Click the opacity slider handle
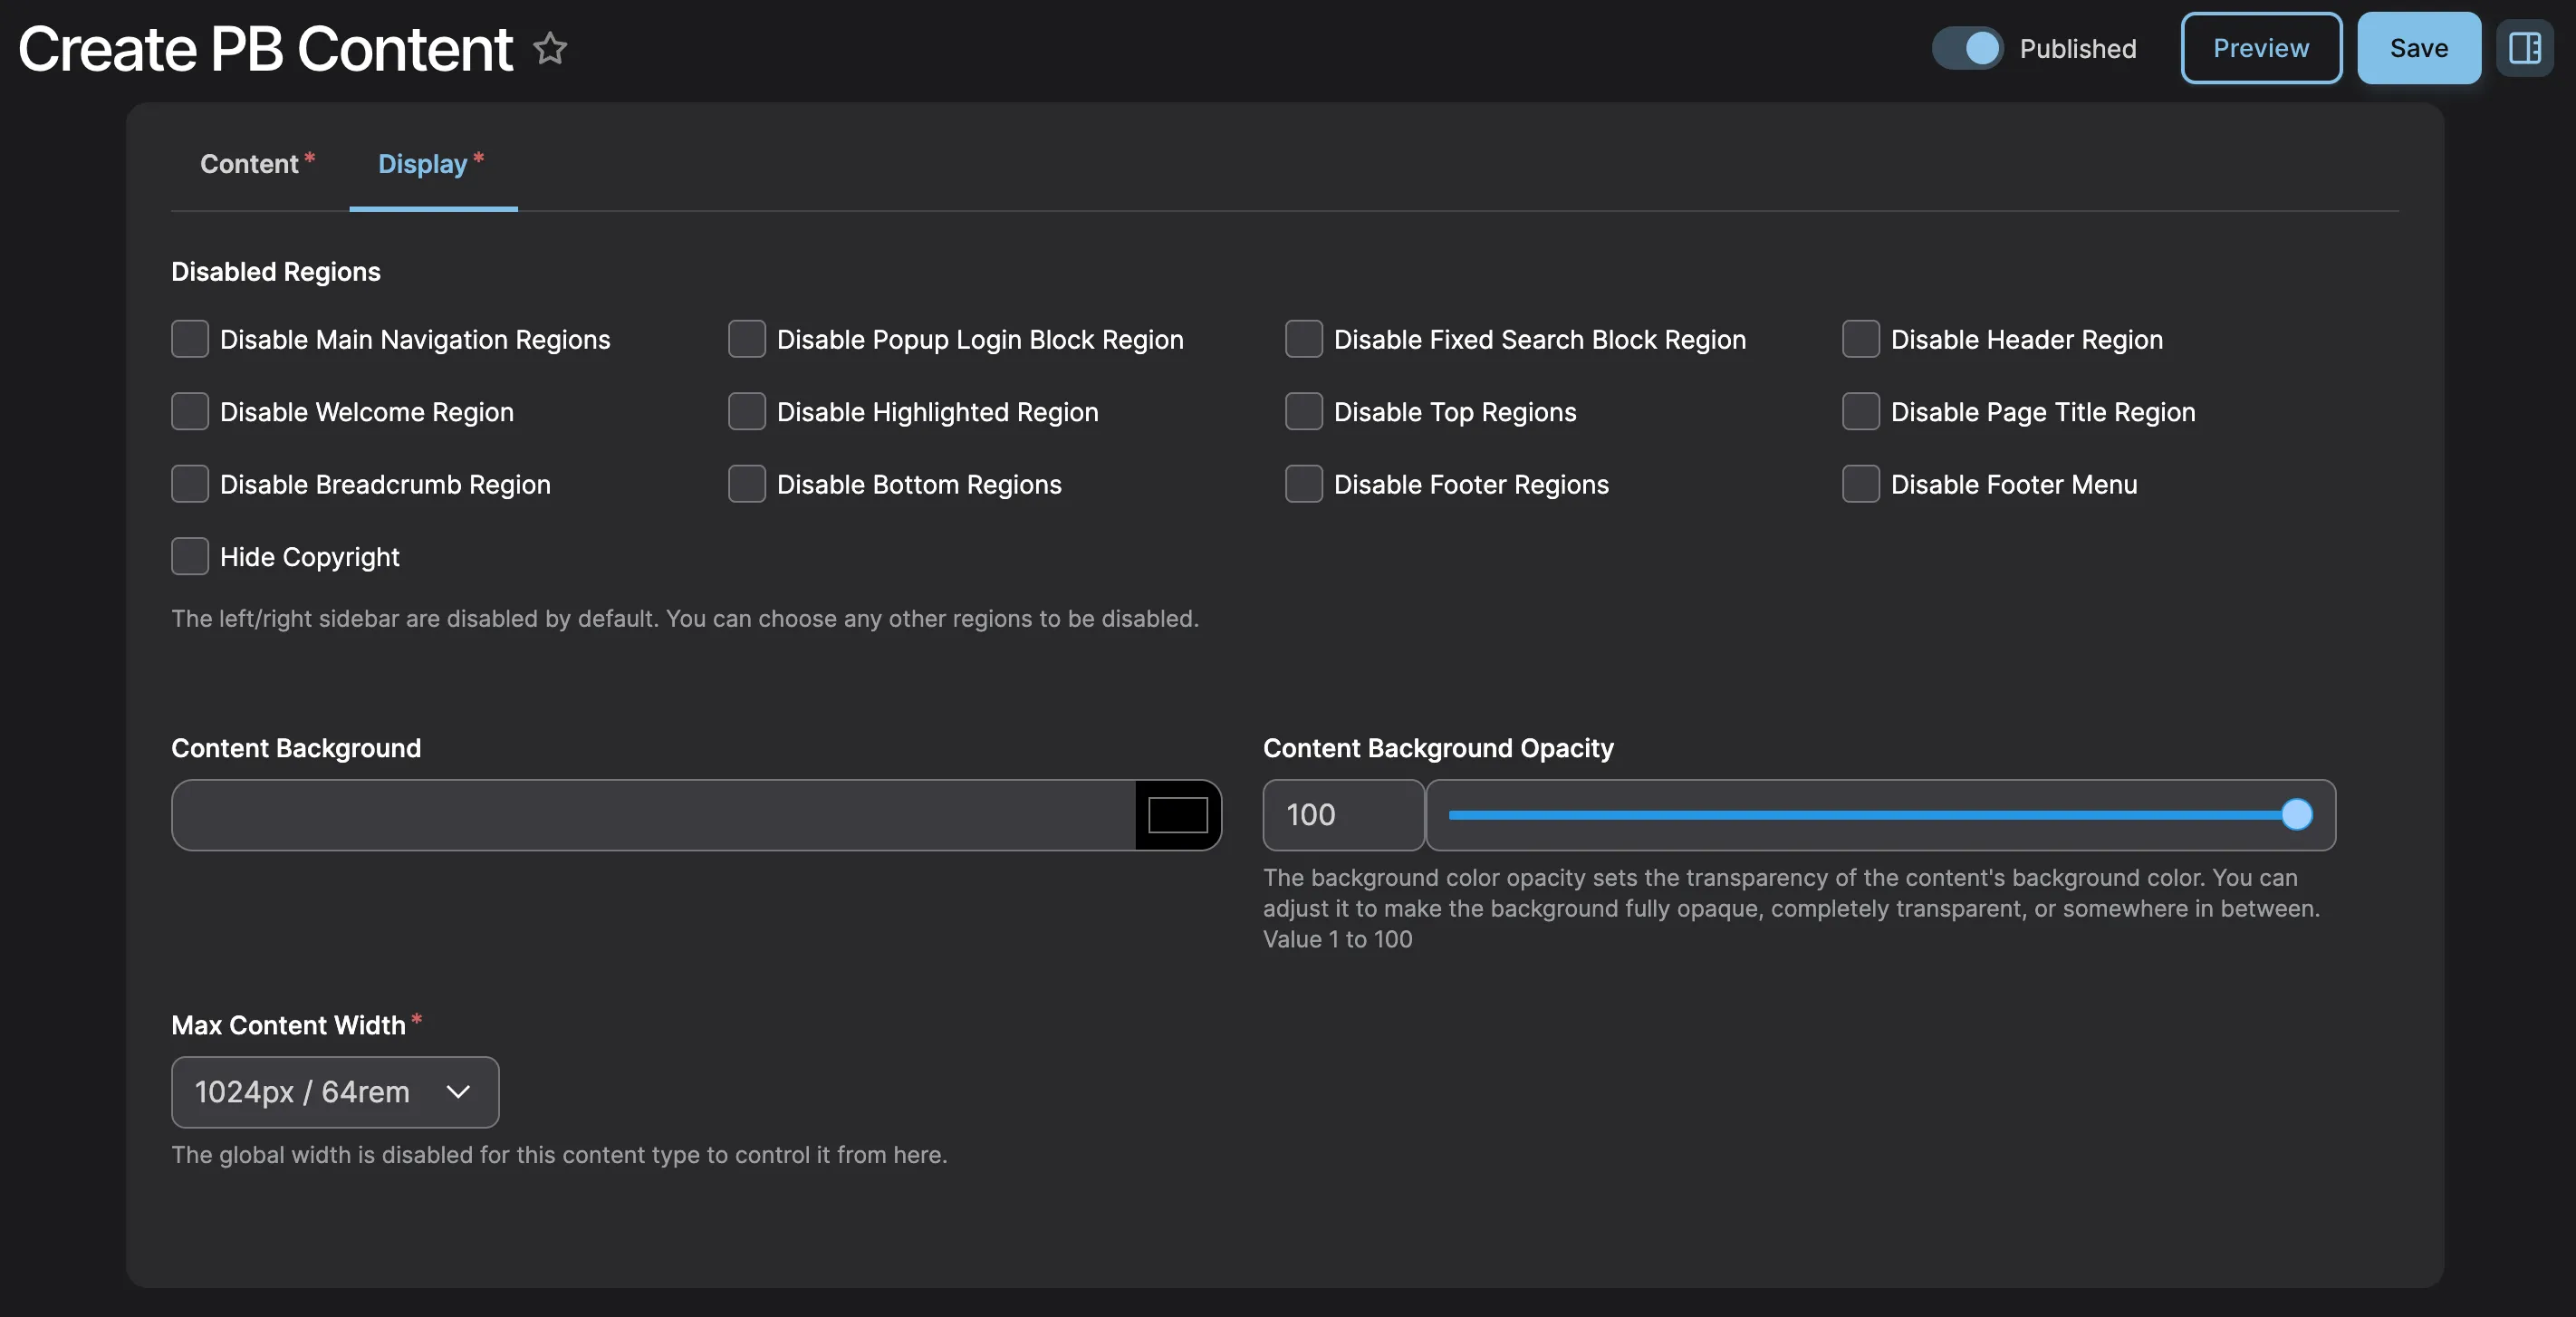The image size is (2576, 1317). click(x=2296, y=814)
